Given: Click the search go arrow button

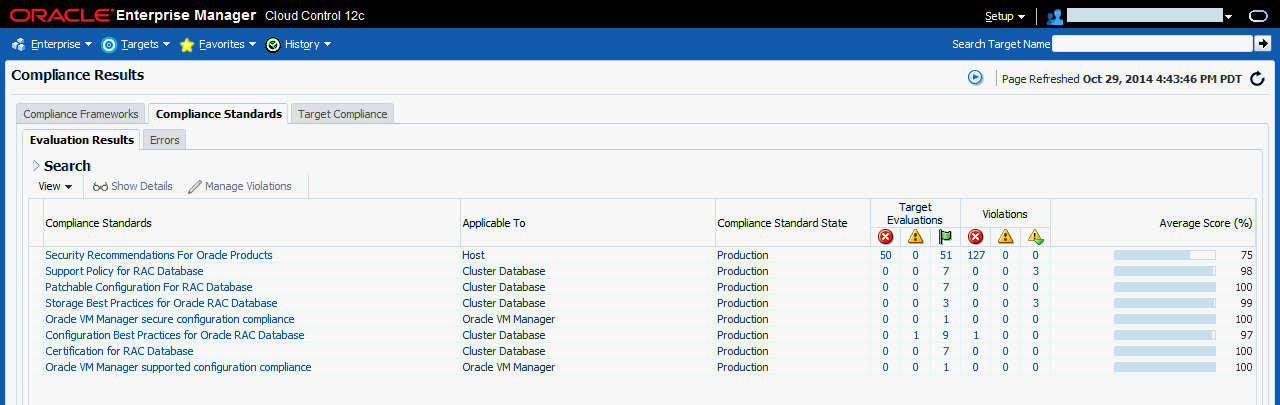Looking at the screenshot, I should [1263, 44].
